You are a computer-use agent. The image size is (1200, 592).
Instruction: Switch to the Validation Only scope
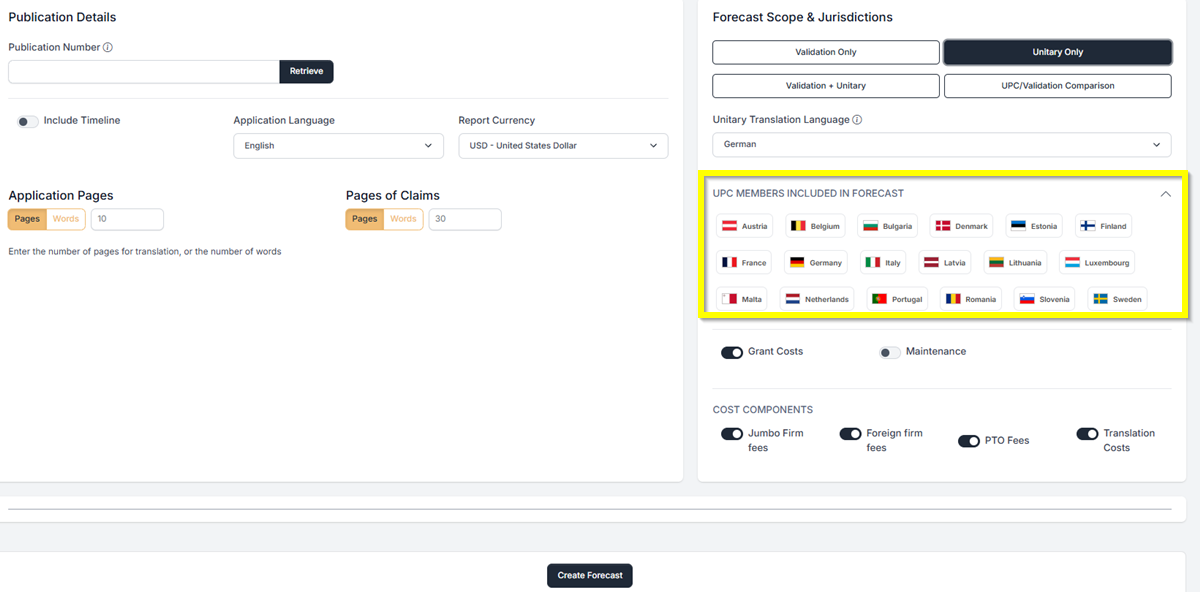pos(825,52)
